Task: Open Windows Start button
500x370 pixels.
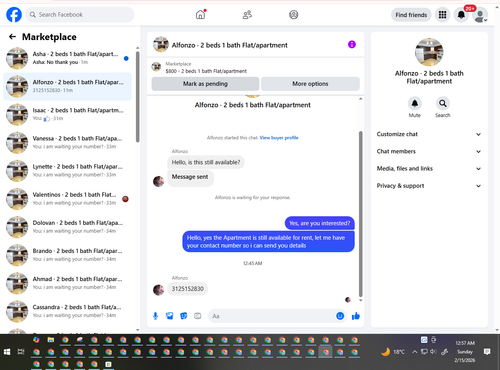Action: (7, 352)
